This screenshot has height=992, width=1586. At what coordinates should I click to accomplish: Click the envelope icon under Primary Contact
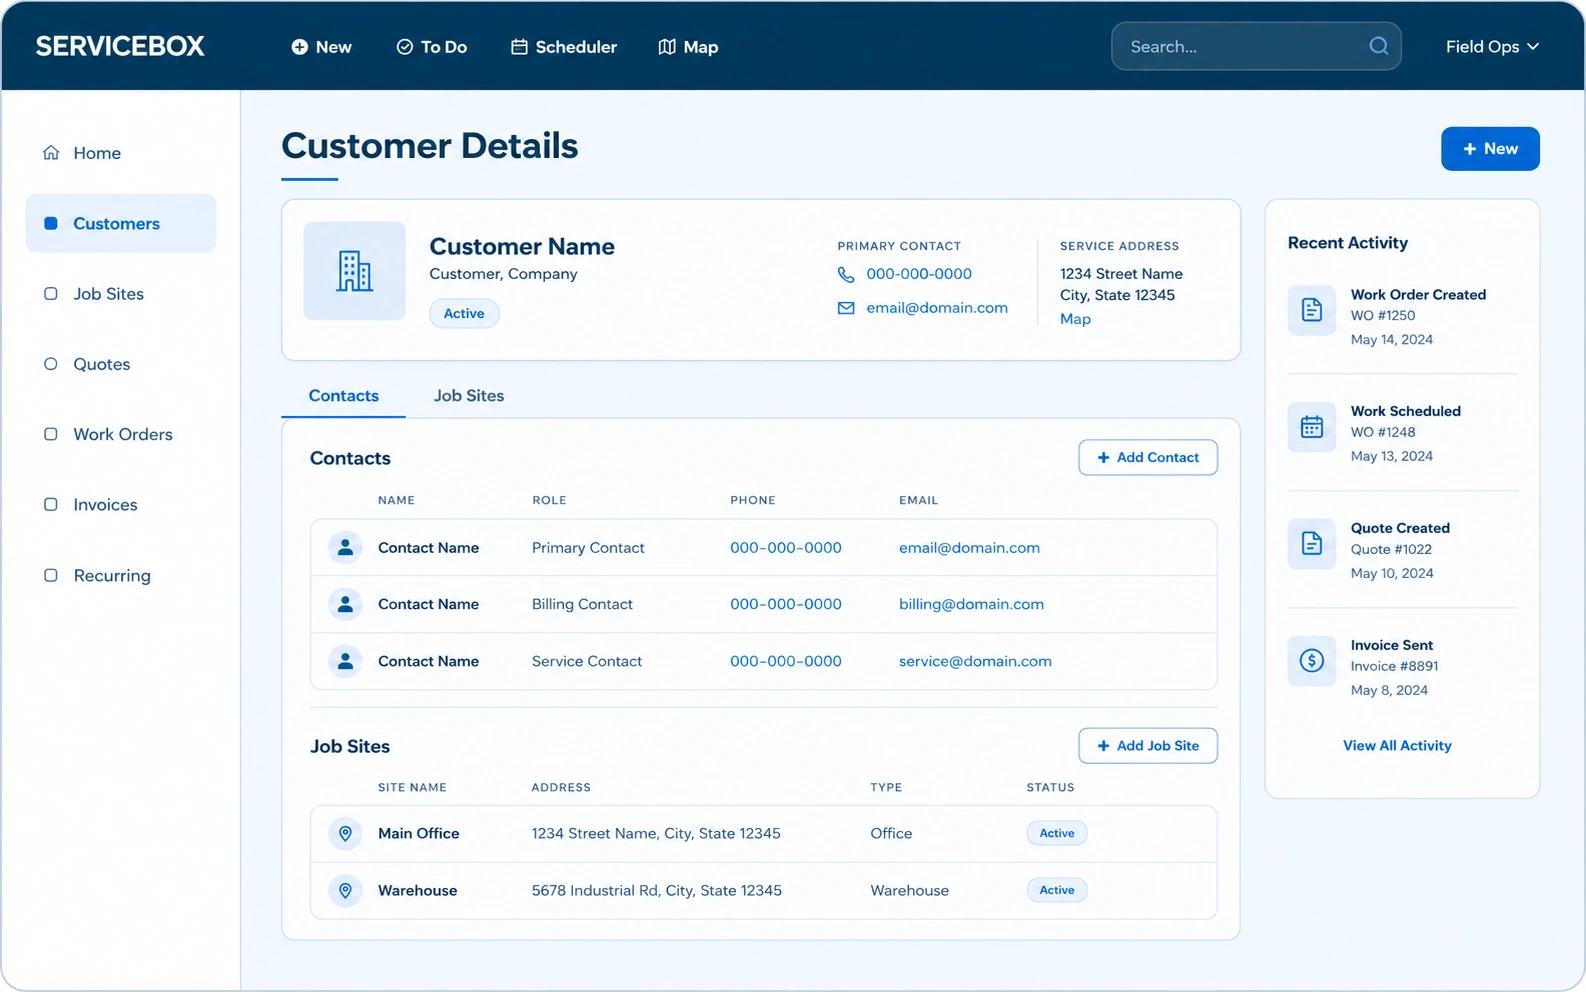click(846, 308)
